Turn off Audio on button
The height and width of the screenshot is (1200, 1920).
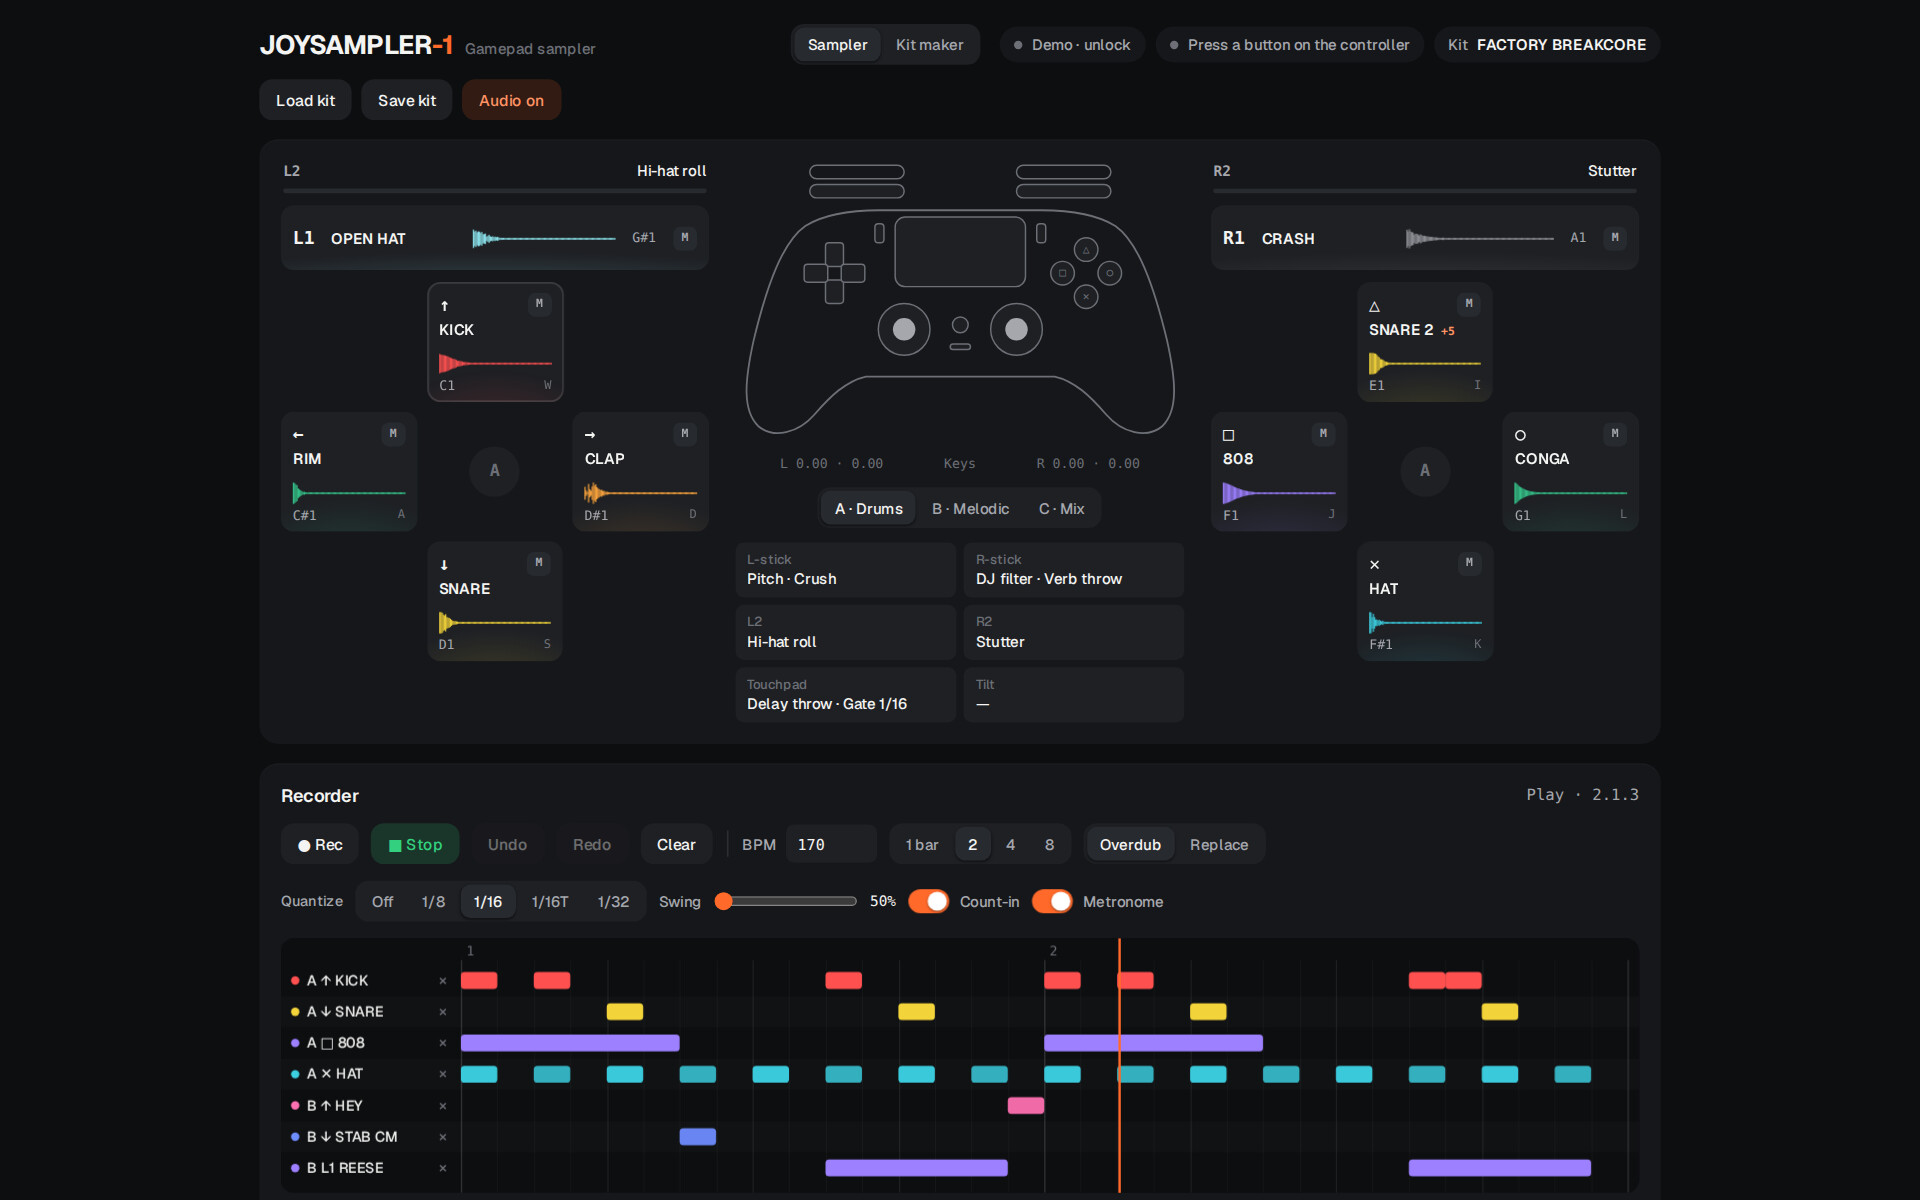[511, 100]
